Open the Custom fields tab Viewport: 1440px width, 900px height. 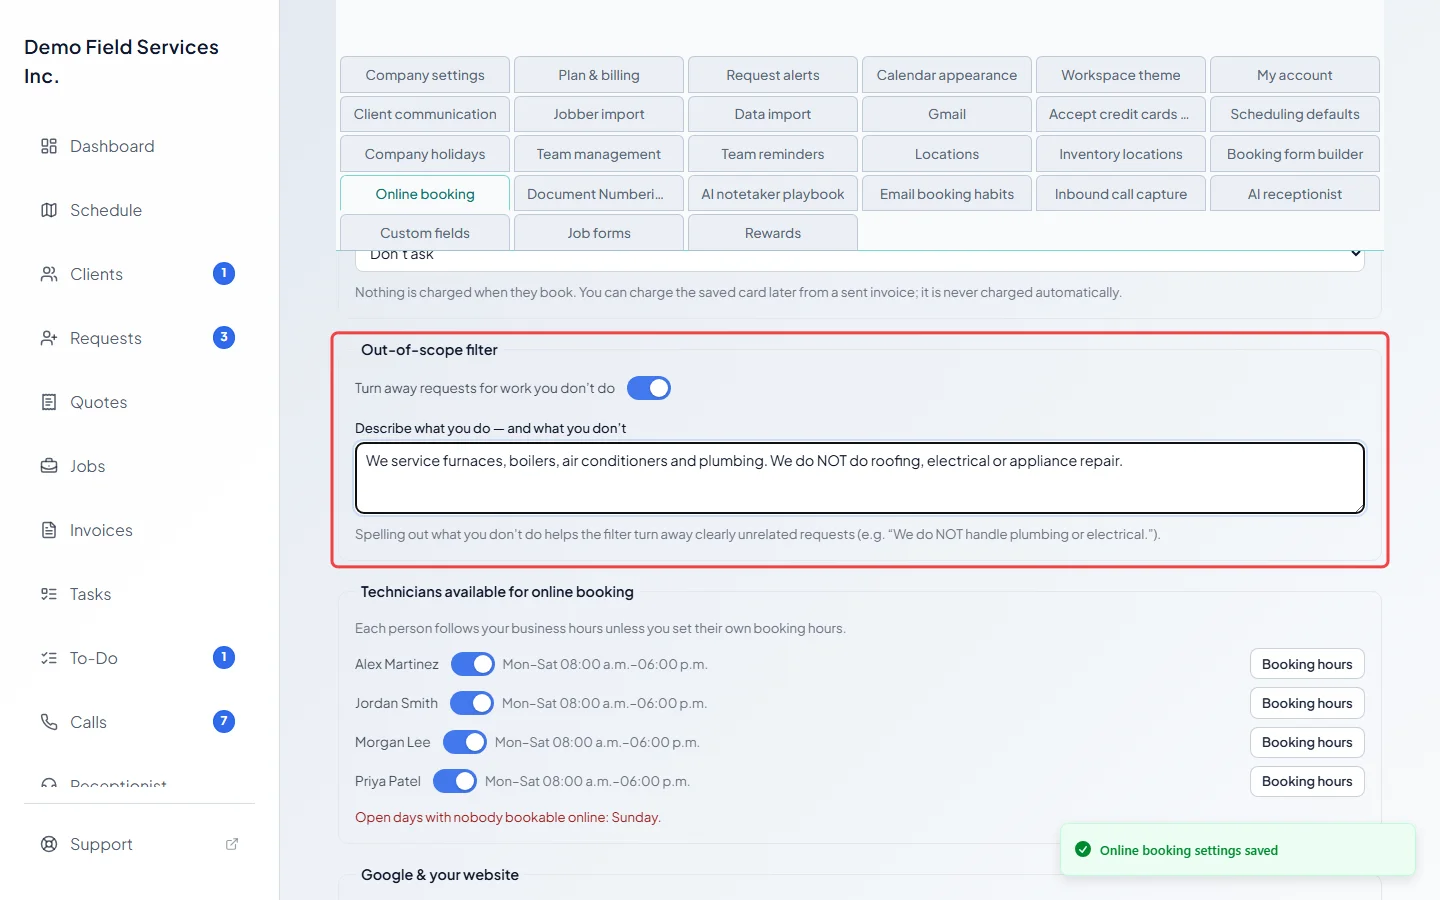[425, 233]
